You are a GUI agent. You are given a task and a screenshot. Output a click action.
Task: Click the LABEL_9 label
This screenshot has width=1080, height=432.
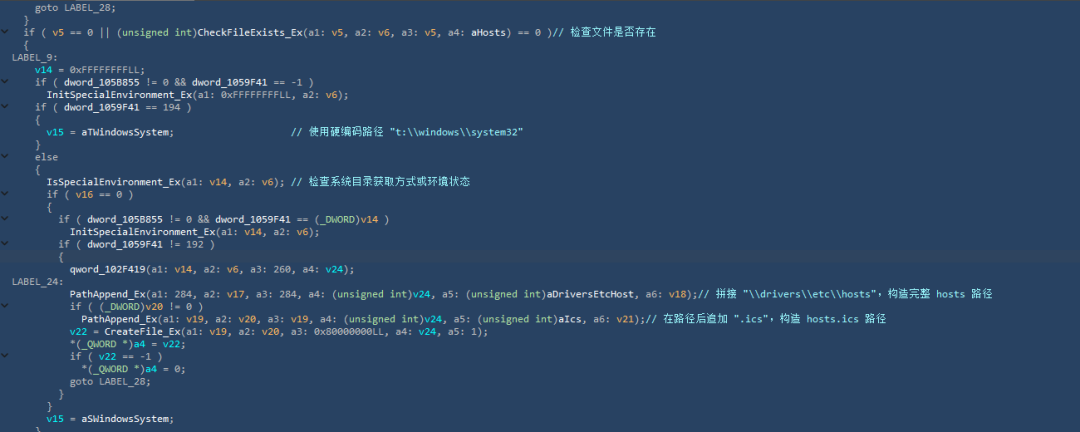click(34, 57)
